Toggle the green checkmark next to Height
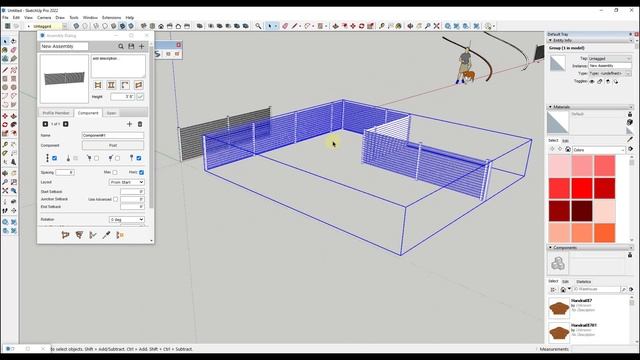This screenshot has height=360, width=640. [x=140, y=97]
